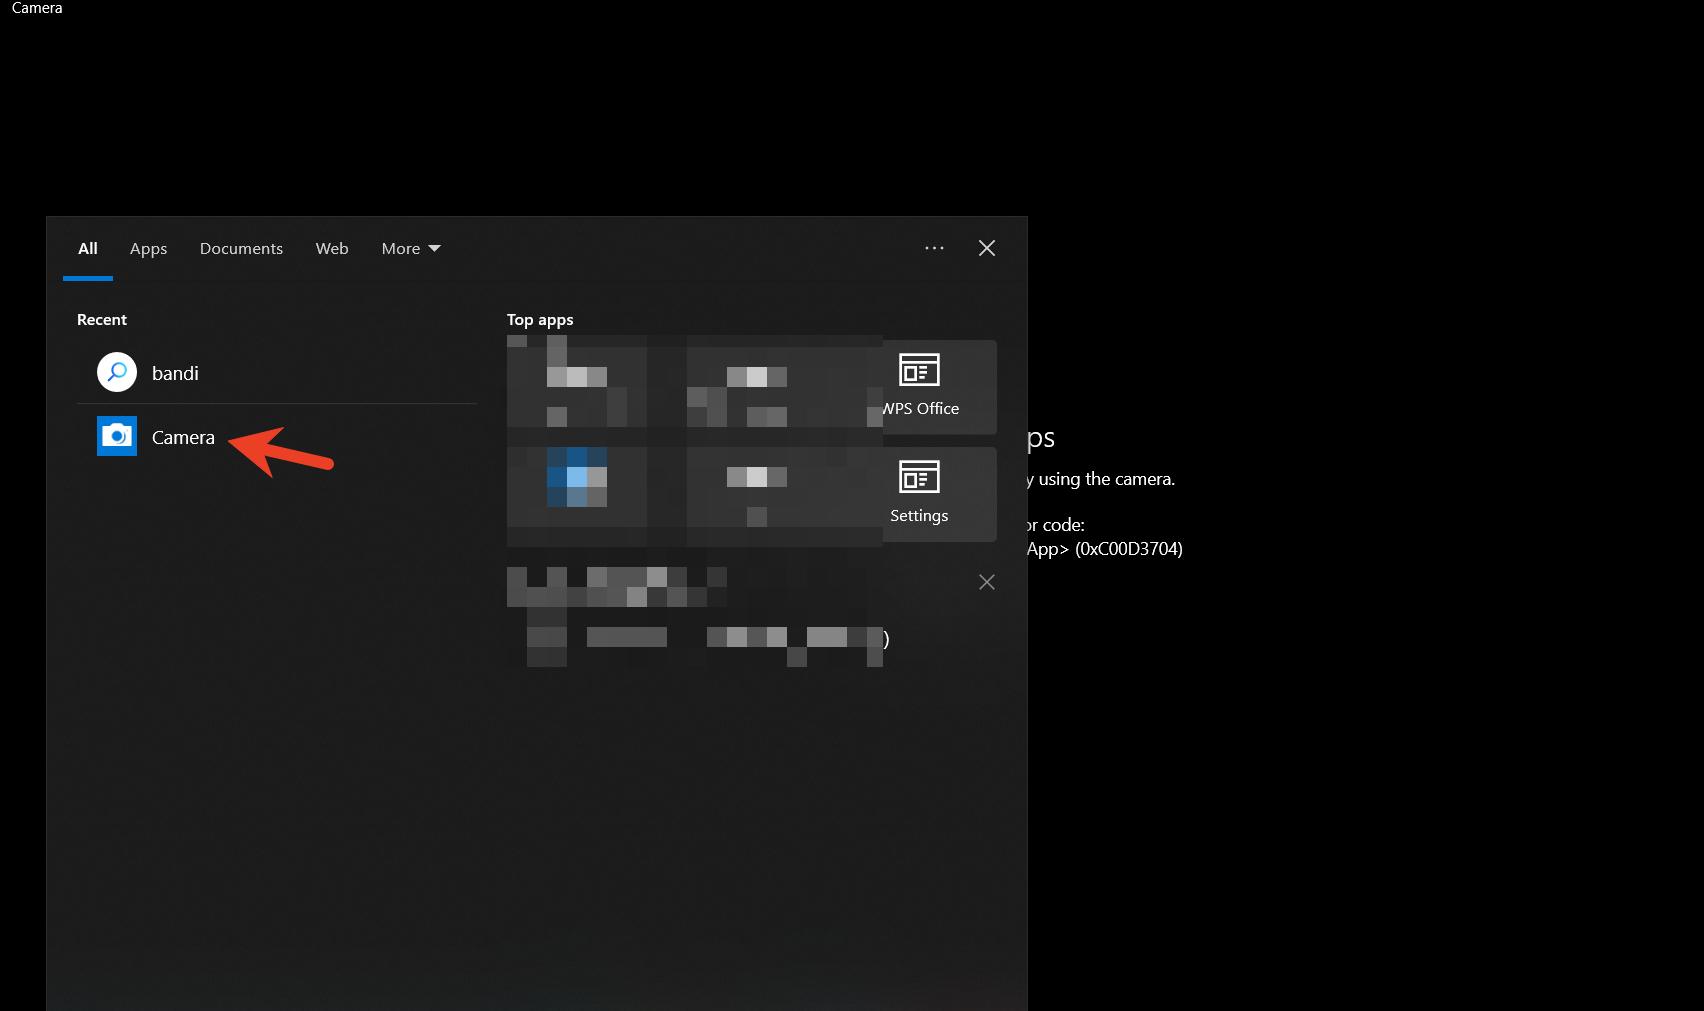Screen dimensions: 1704x1011
Task: Switch to the Apps tab
Action: point(148,248)
